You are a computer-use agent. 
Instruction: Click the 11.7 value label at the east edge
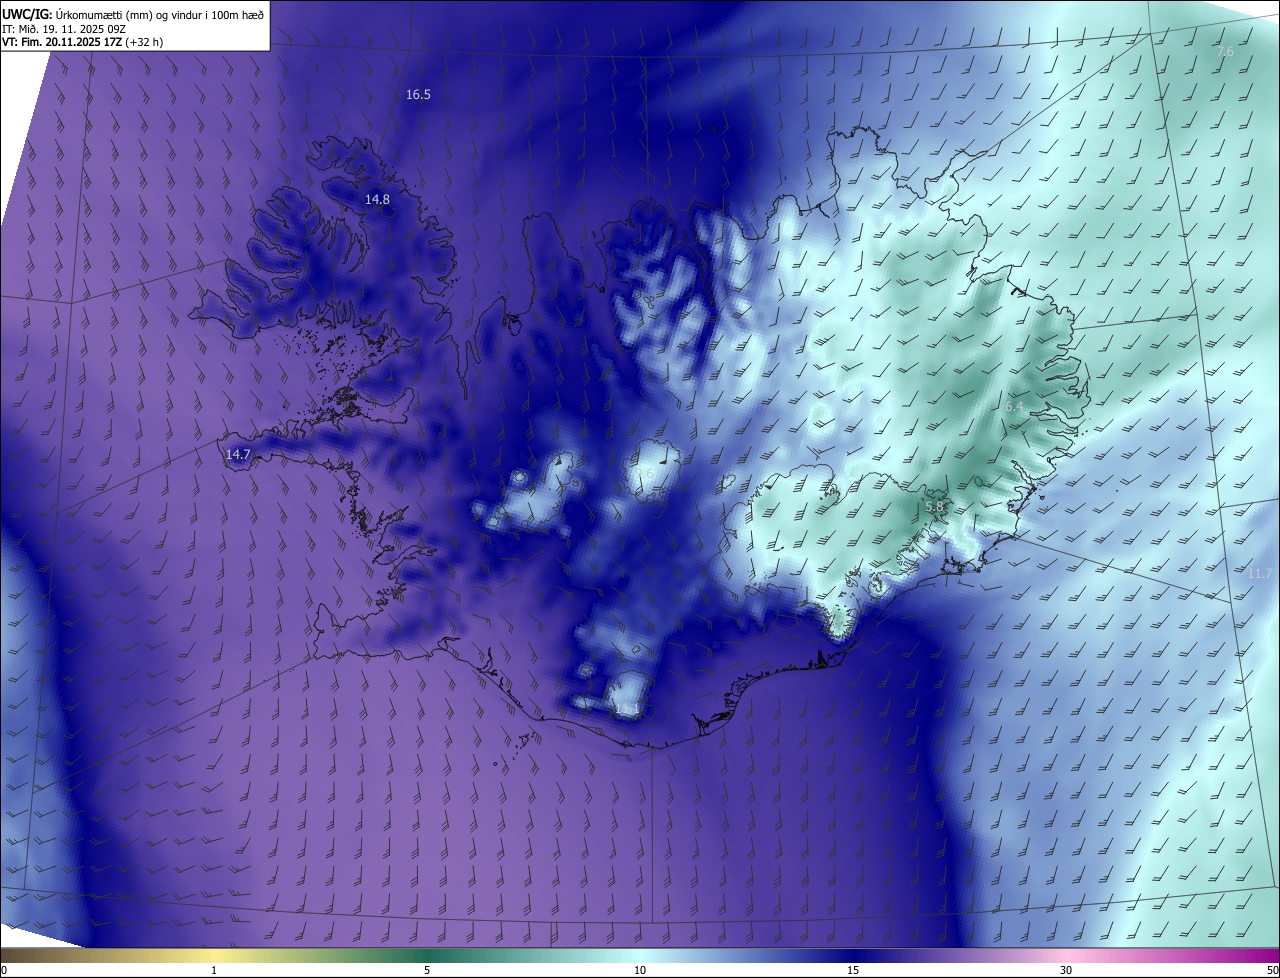coord(1259,573)
